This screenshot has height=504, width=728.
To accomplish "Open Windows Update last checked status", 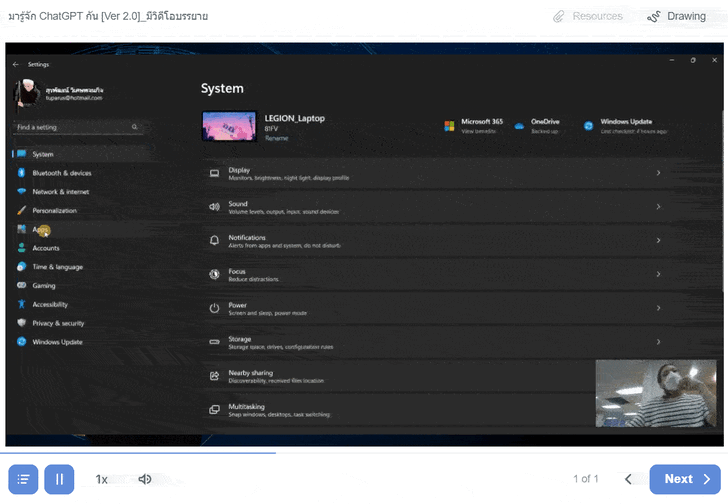I will [x=634, y=131].
